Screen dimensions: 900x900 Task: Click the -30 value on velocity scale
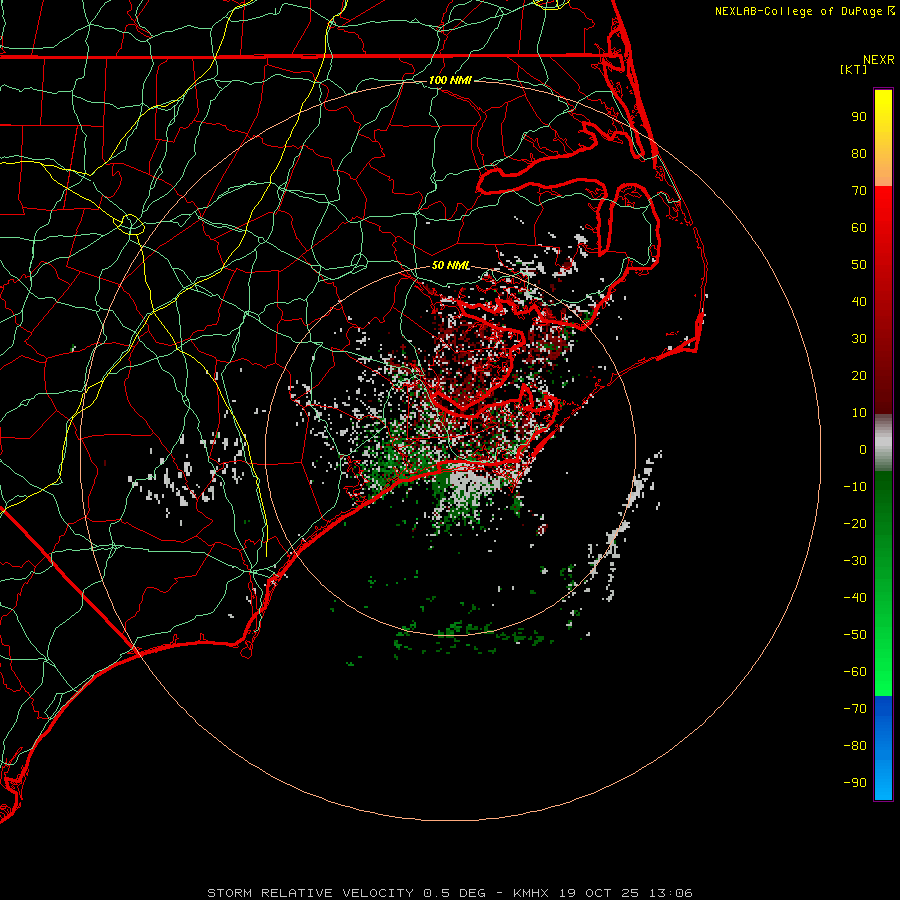855,561
